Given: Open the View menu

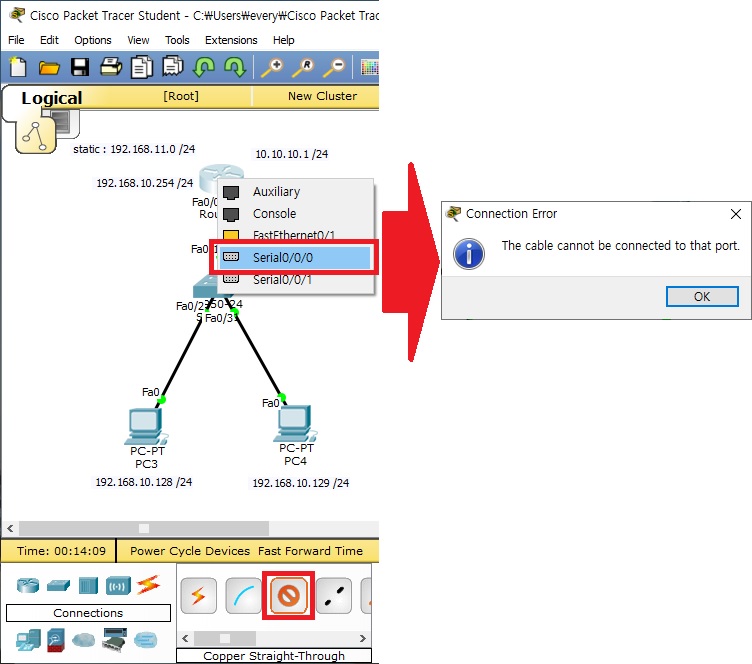Looking at the screenshot, I should (x=138, y=40).
